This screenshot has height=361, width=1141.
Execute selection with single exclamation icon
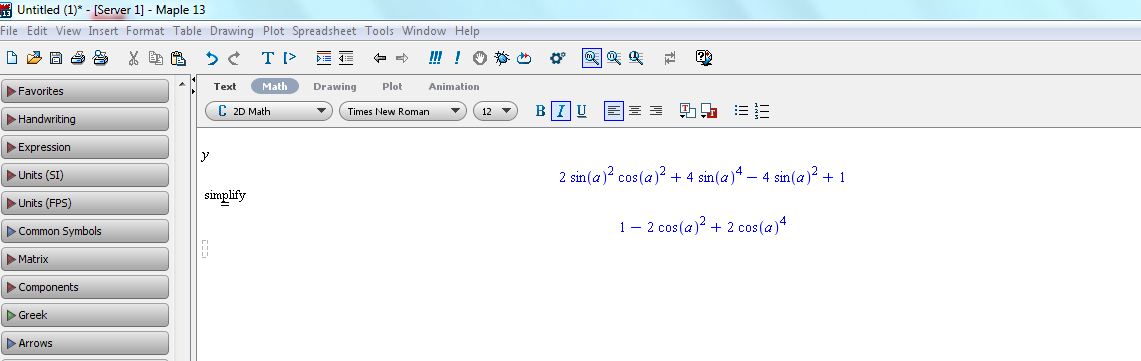pyautogui.click(x=457, y=58)
